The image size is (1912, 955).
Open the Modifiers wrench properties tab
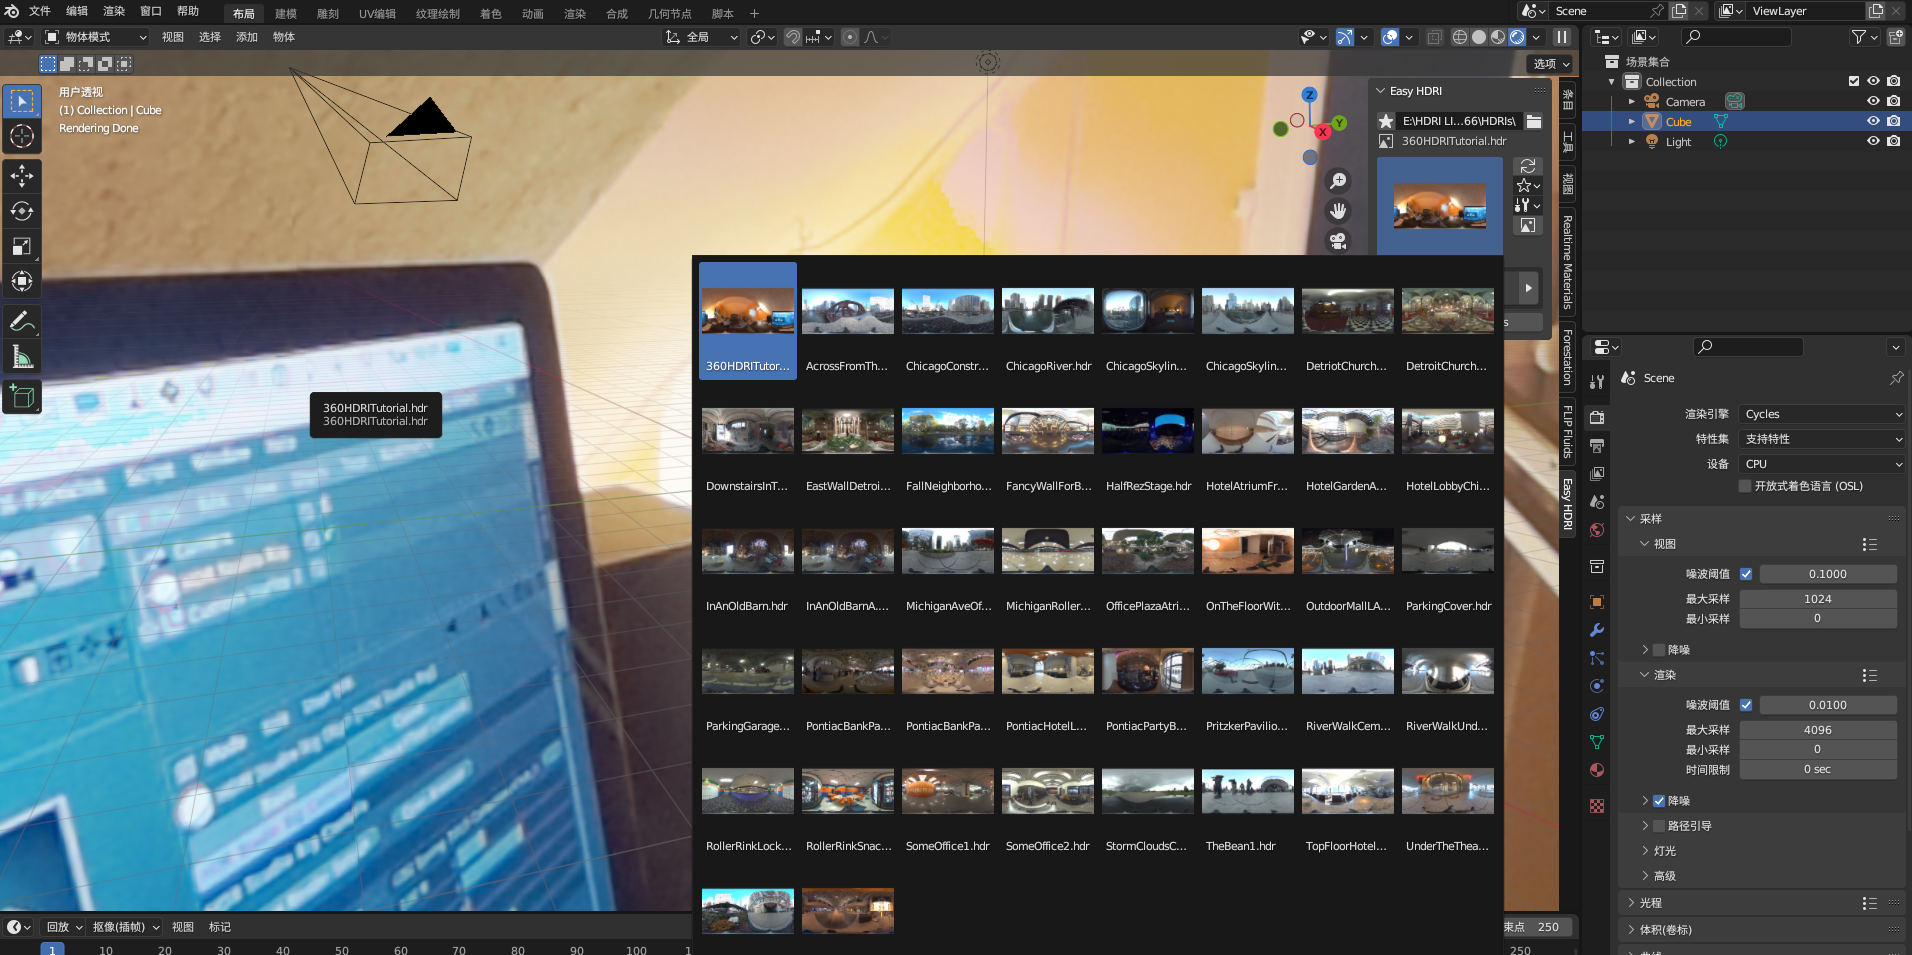click(x=1597, y=630)
